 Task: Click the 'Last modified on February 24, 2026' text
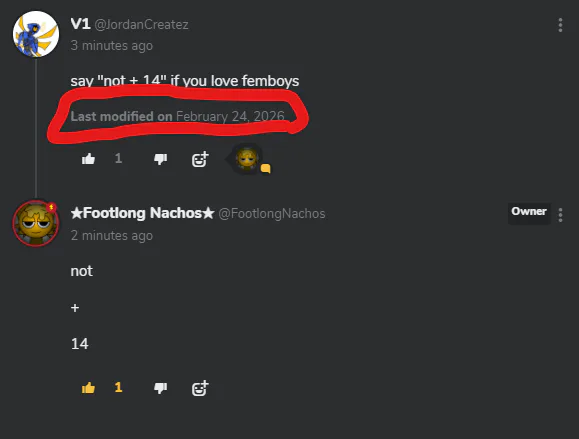tap(178, 116)
